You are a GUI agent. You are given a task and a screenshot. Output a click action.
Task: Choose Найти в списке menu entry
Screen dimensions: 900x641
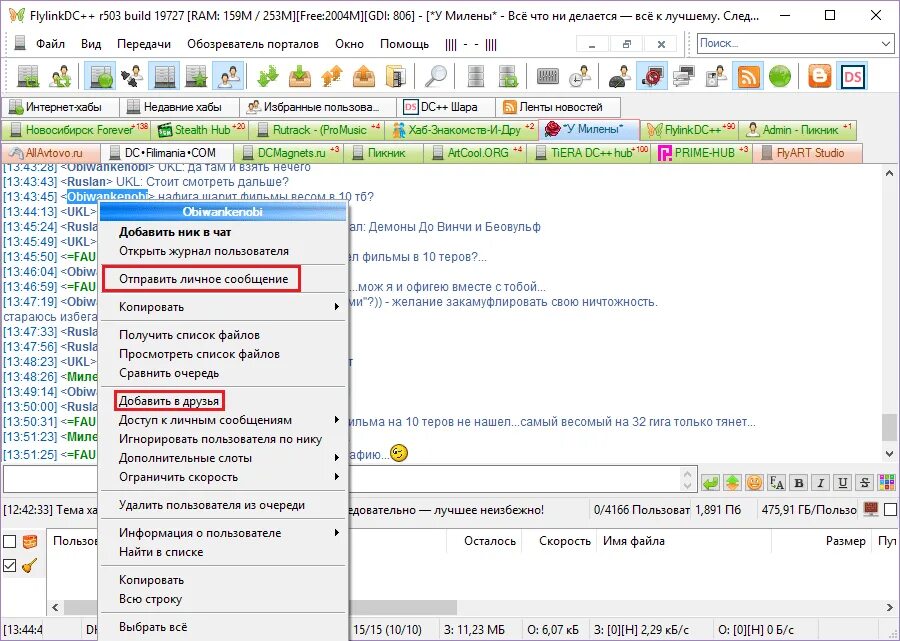[x=161, y=552]
